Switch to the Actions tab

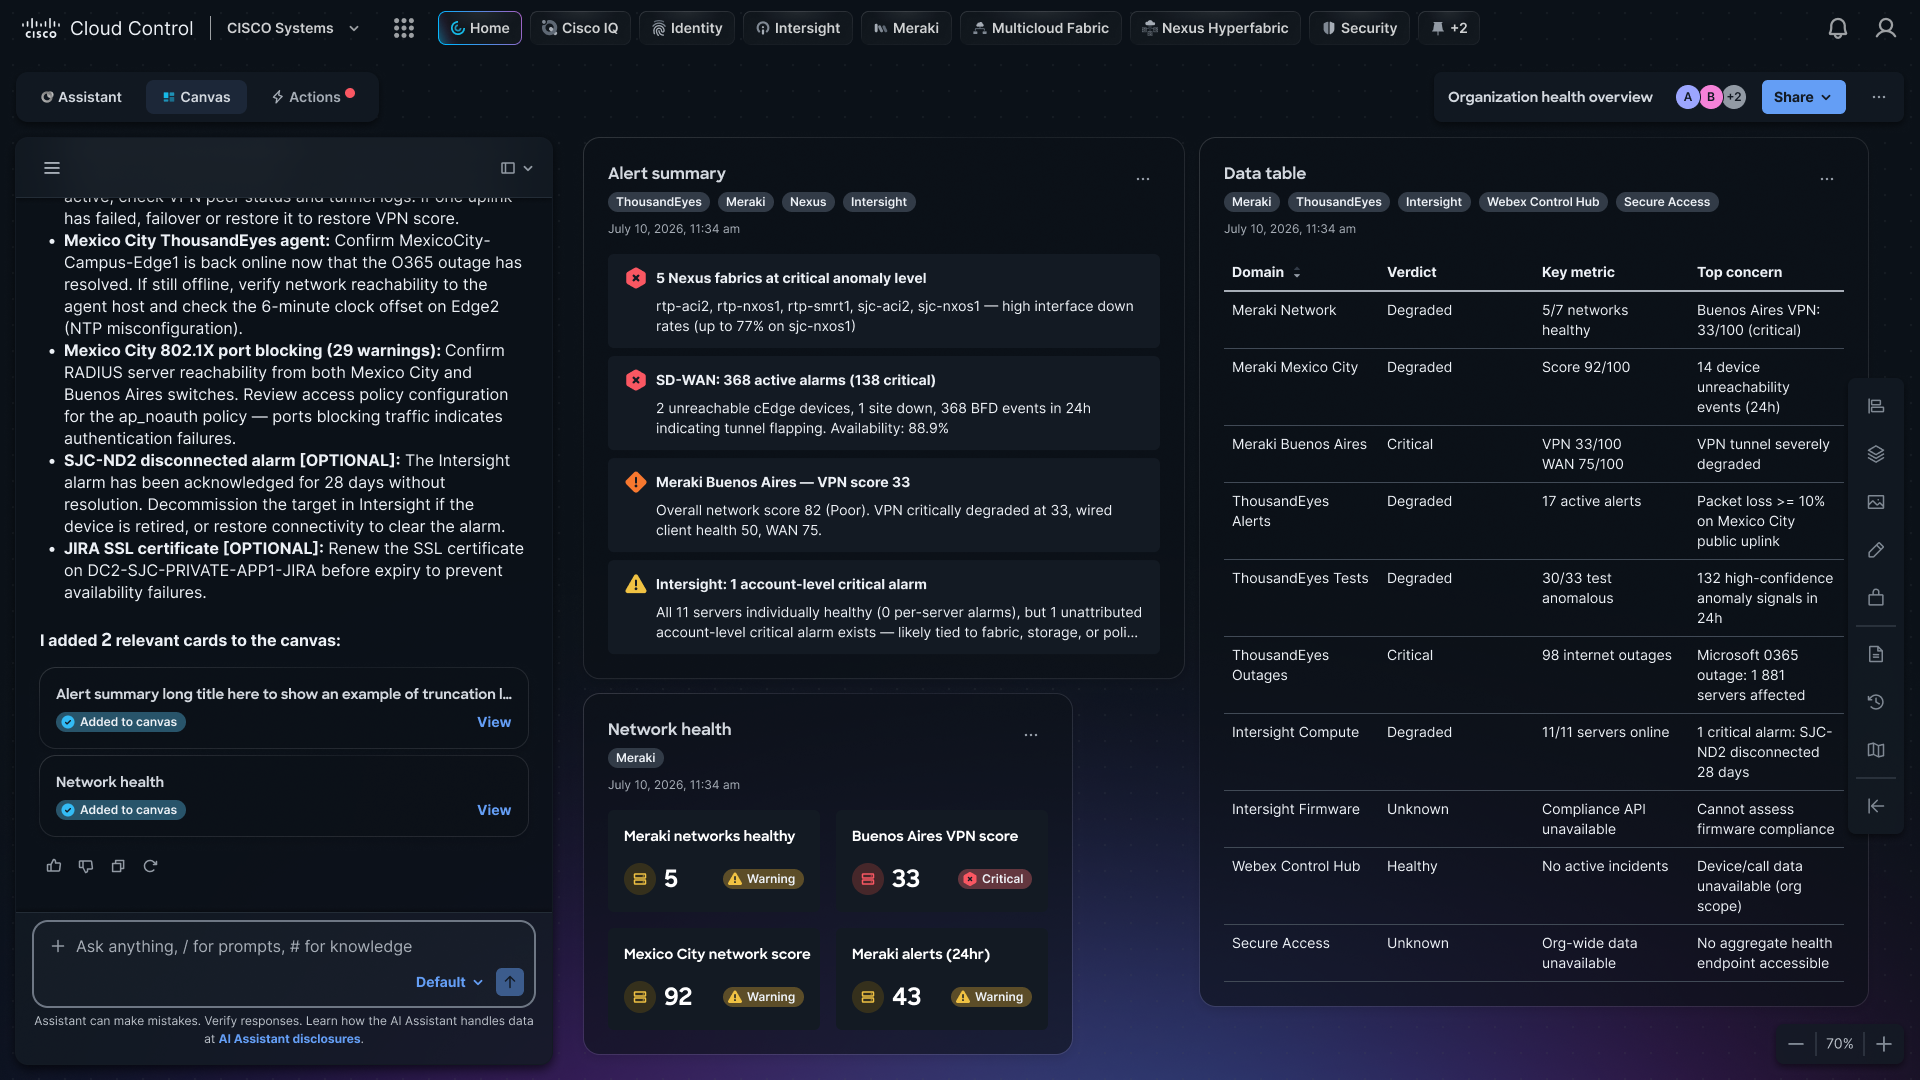[x=313, y=97]
